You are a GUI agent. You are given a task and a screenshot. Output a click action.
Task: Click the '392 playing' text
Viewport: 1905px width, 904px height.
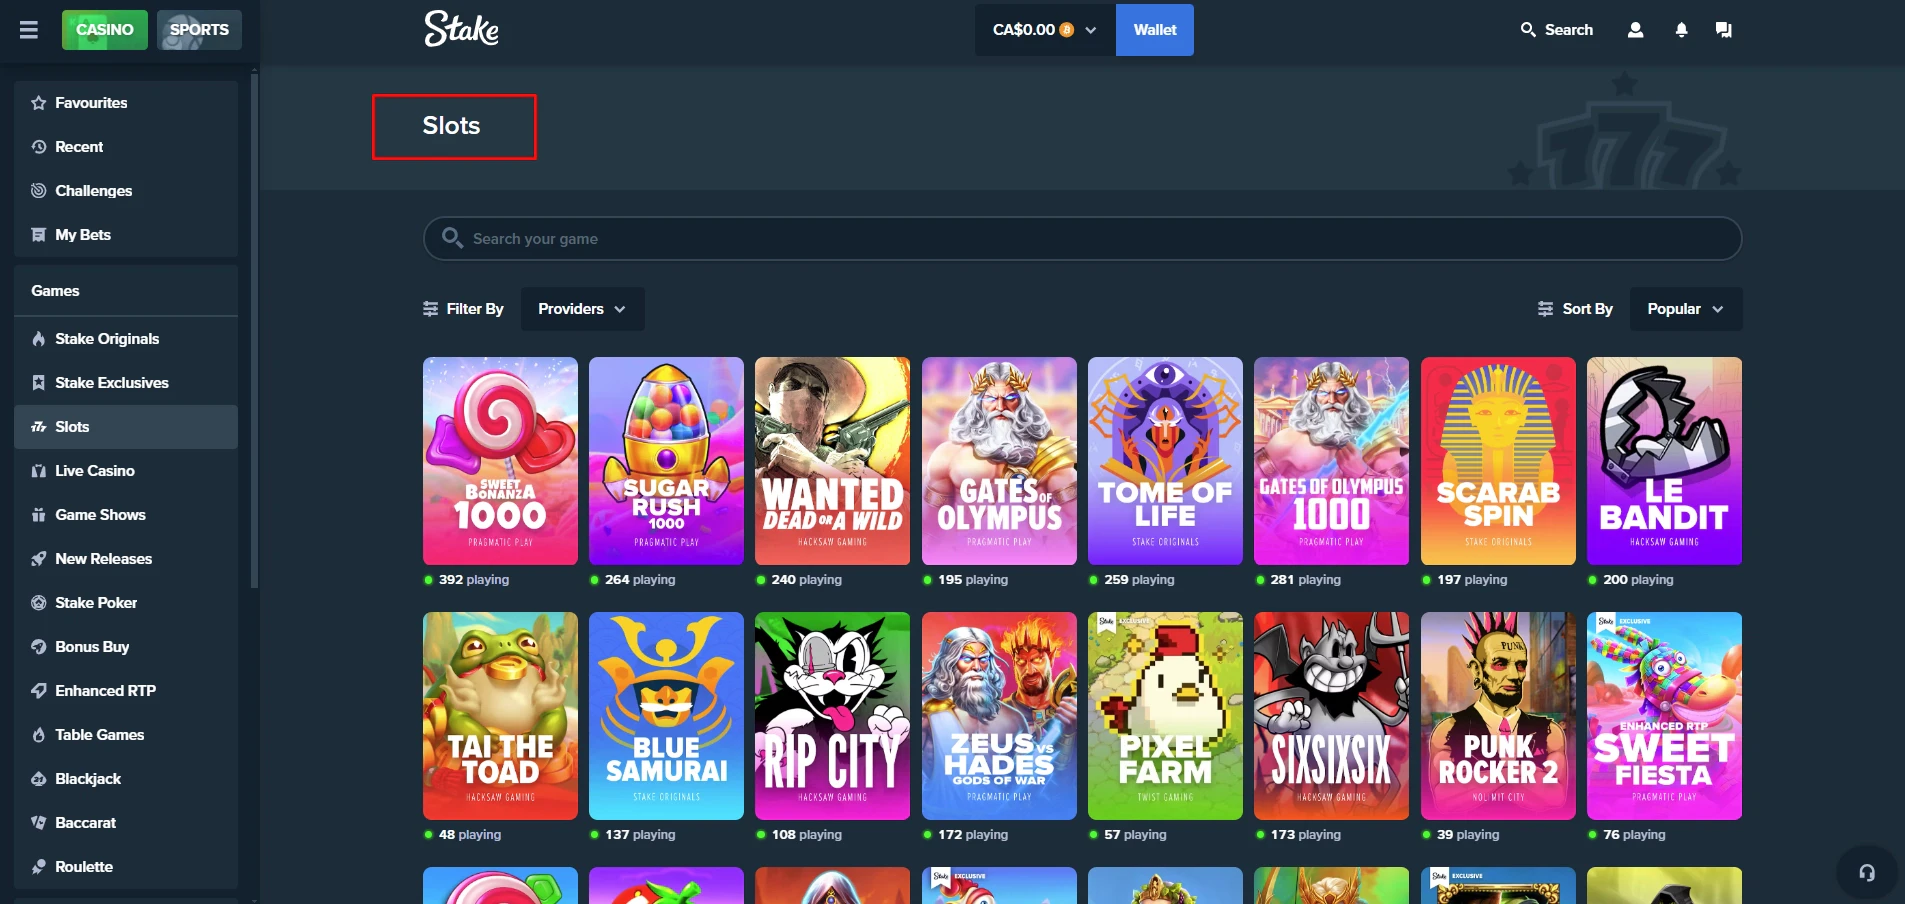click(x=474, y=580)
